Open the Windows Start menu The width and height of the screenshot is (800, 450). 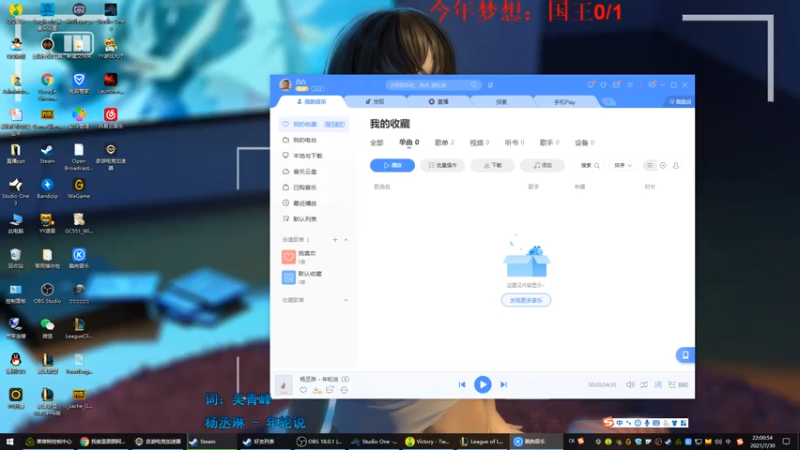[x=10, y=442]
